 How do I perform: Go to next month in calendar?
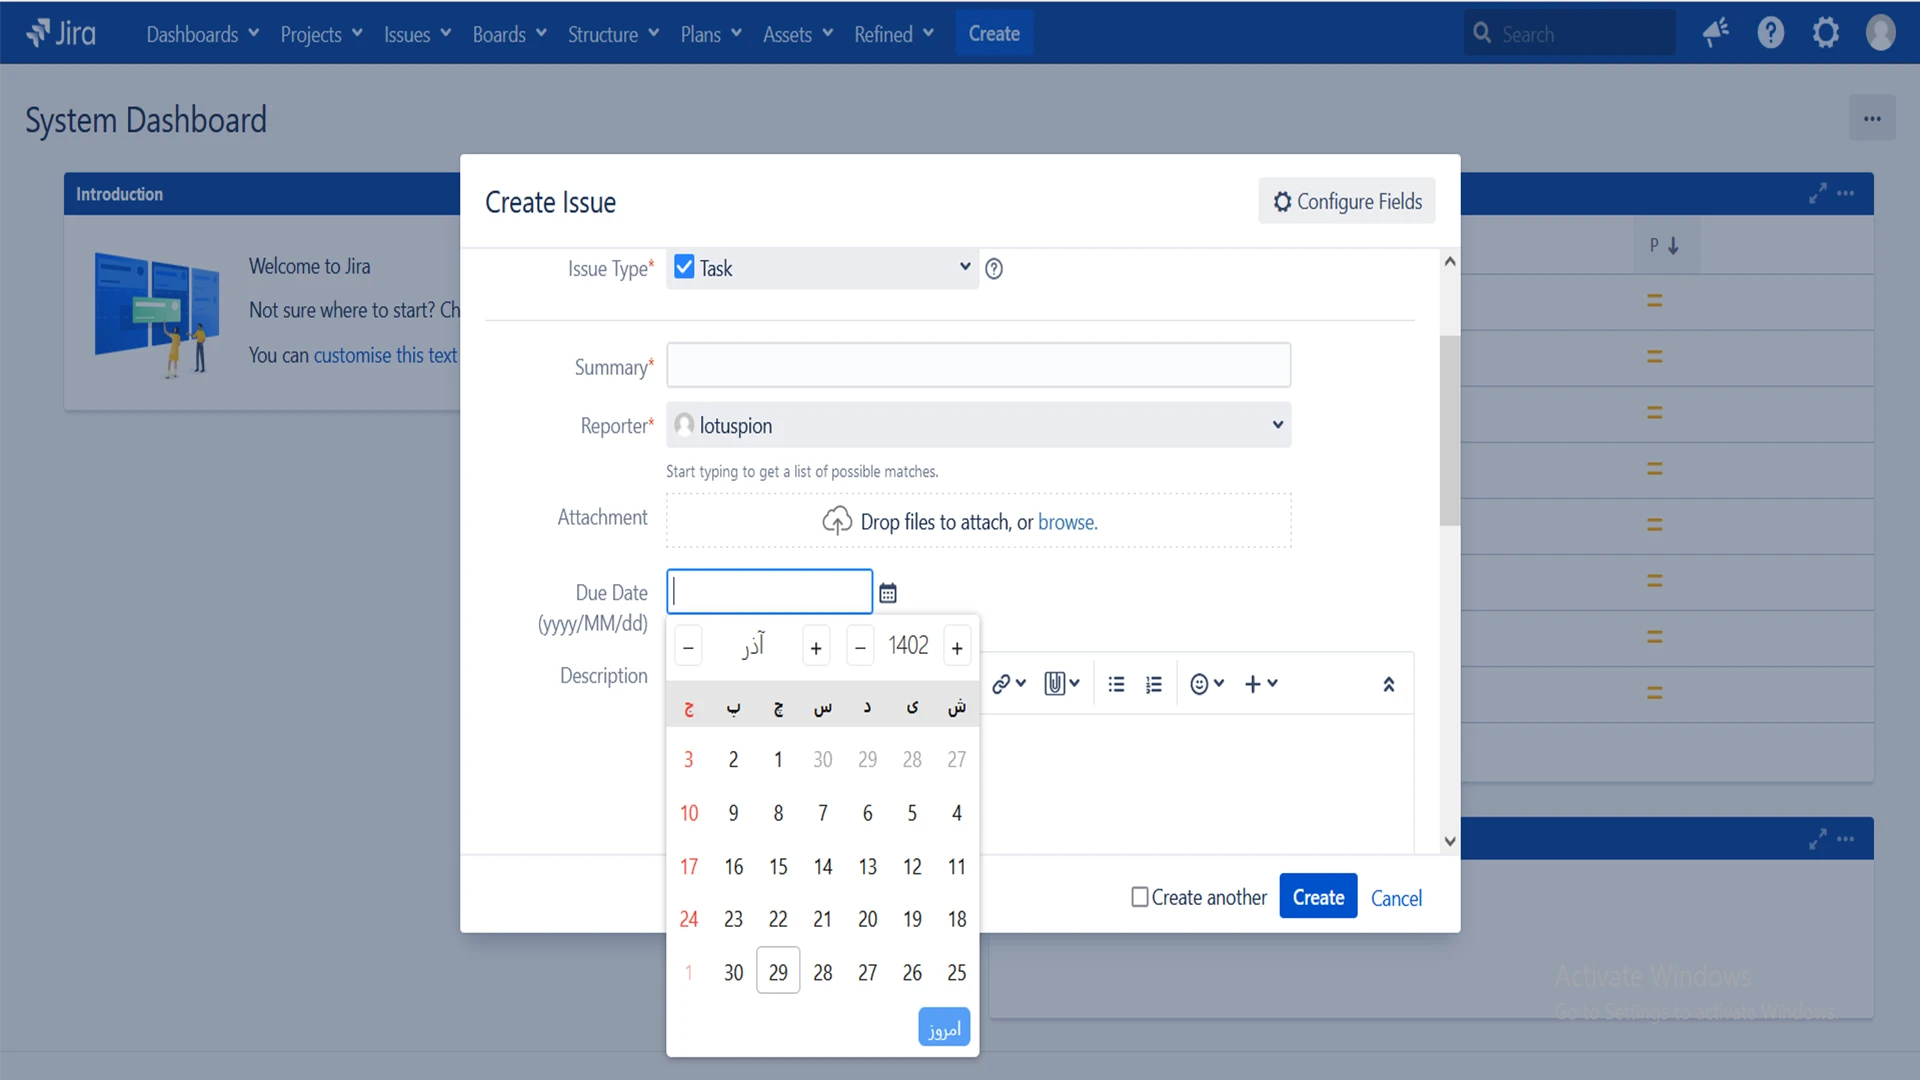point(816,647)
